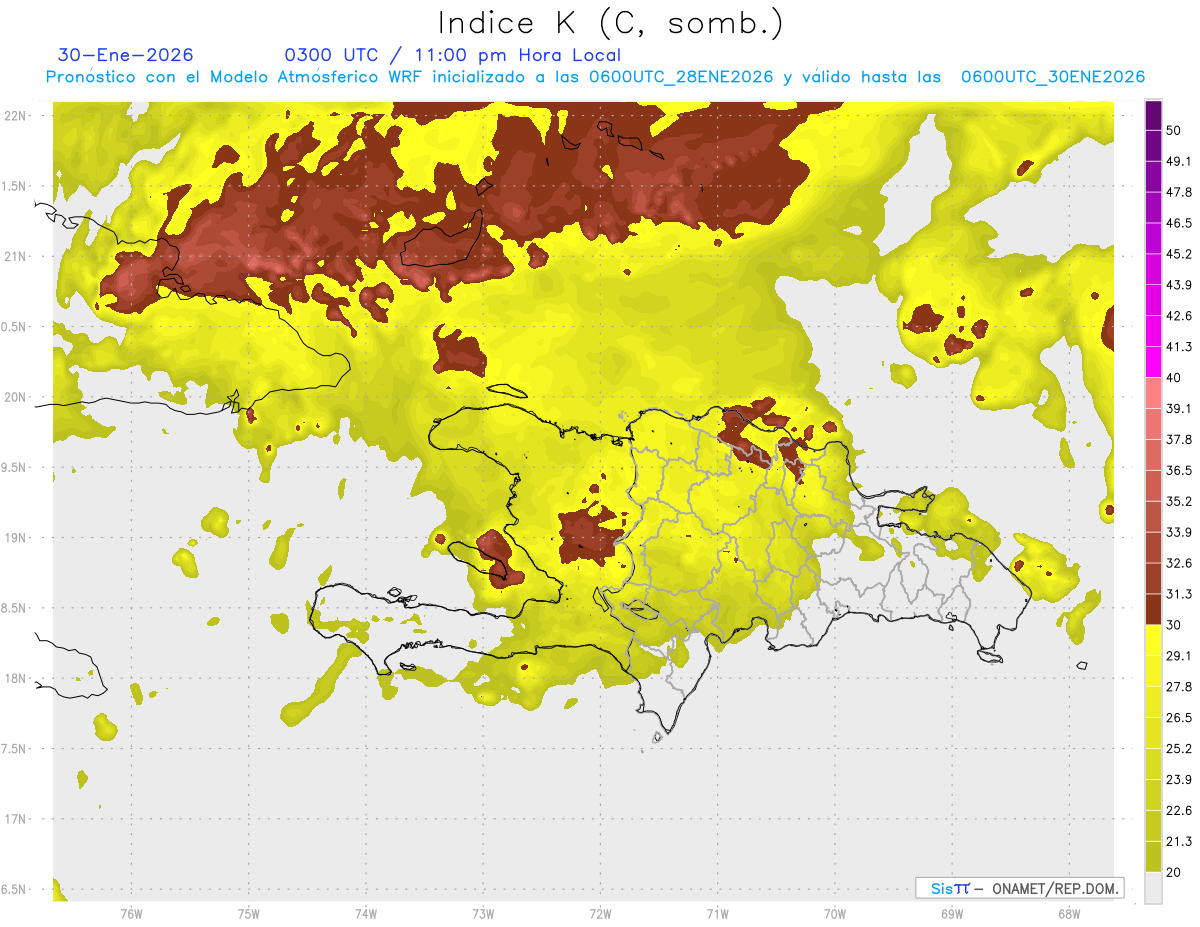Click the latitude label "20N"
Screen dimensions: 1200x927
(17, 397)
